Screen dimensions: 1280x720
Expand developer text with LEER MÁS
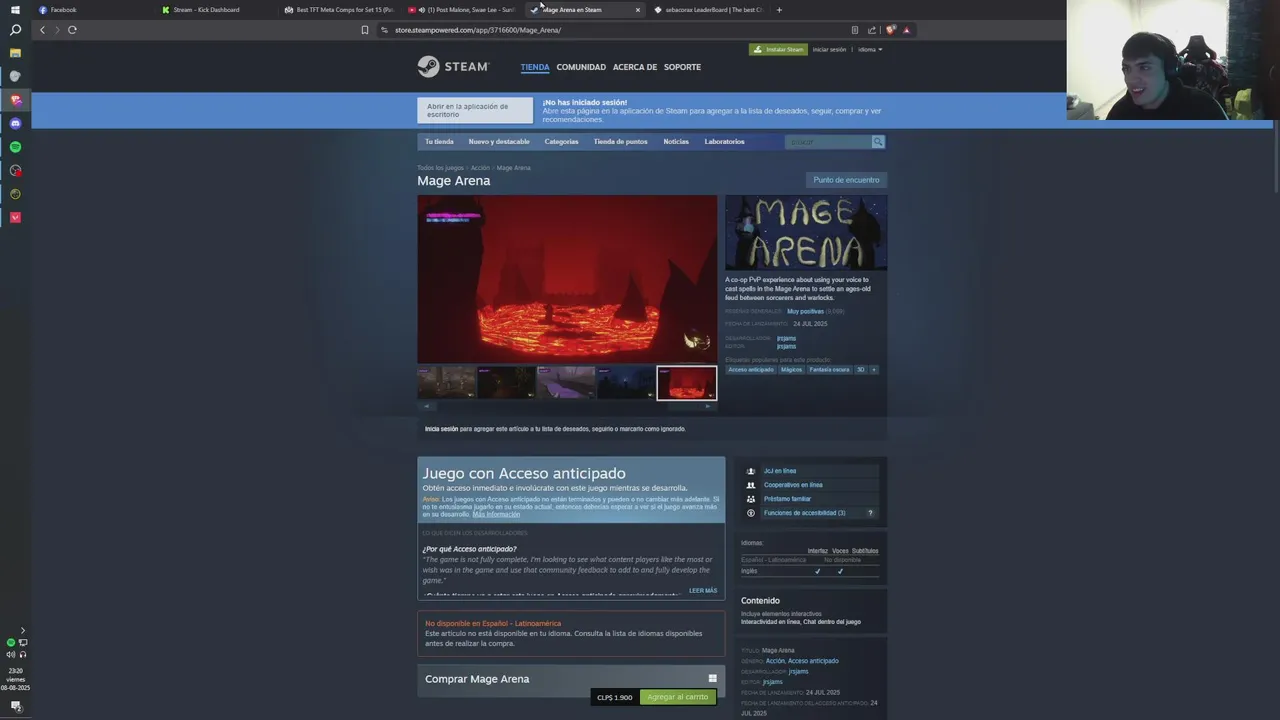[703, 590]
